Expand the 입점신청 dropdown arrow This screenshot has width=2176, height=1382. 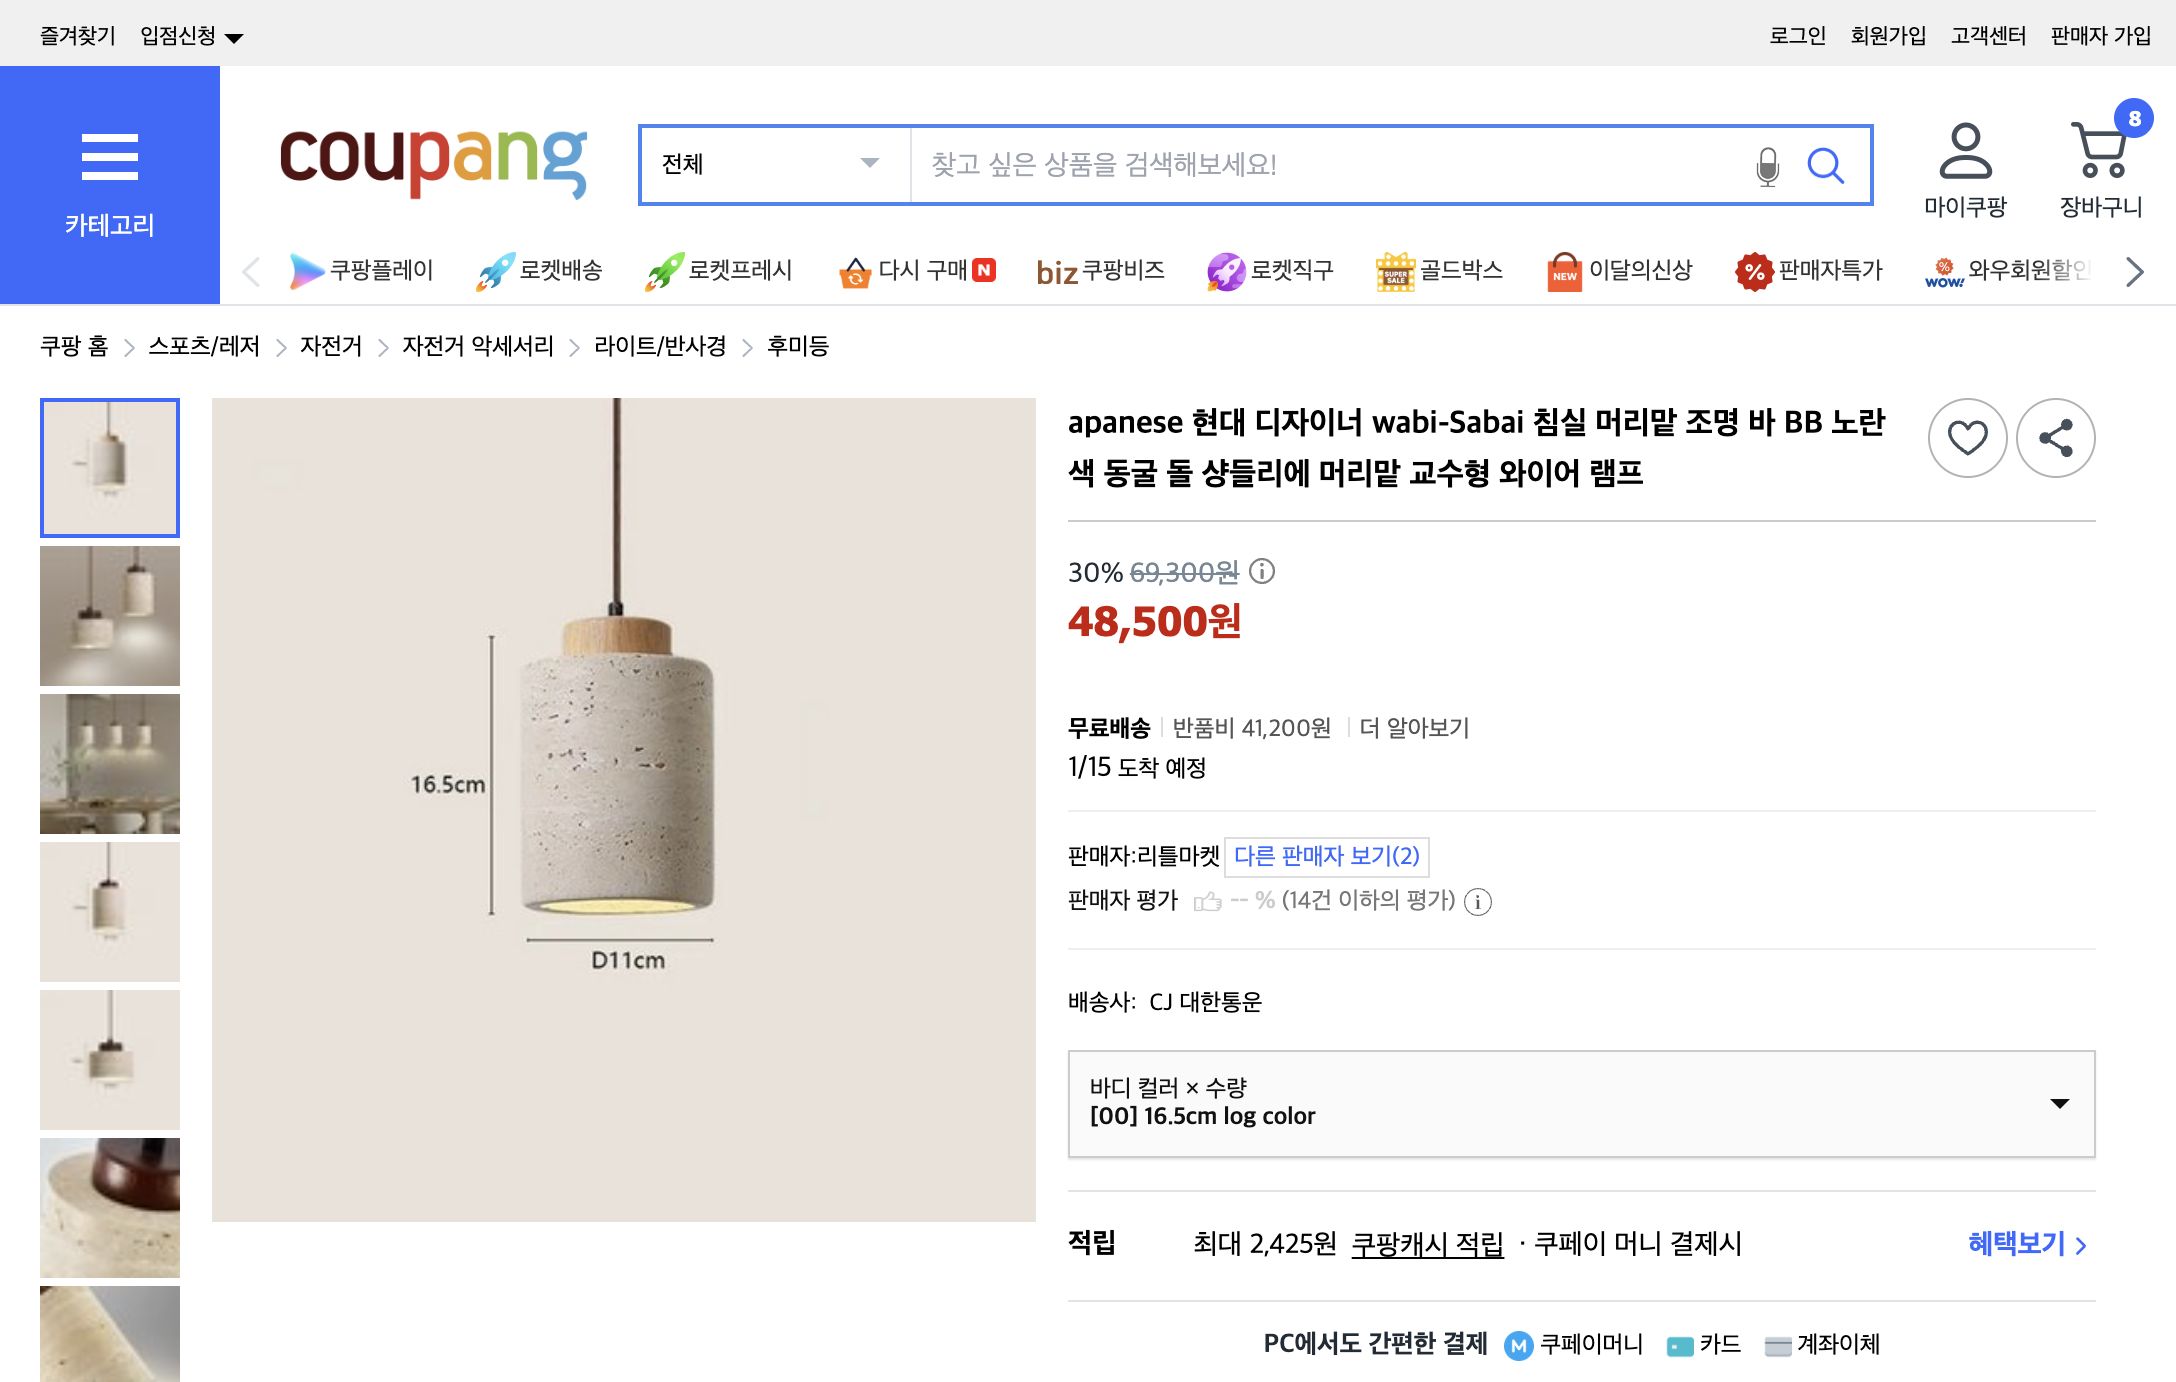[234, 35]
